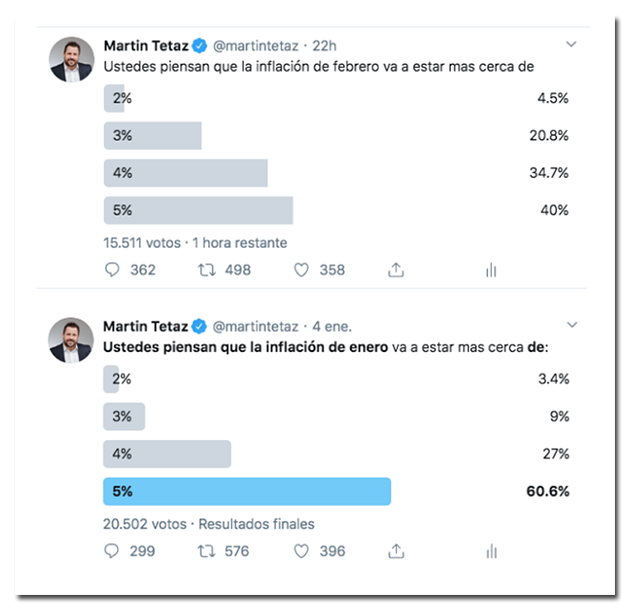Click the blue 5% winning result bar

tap(247, 491)
